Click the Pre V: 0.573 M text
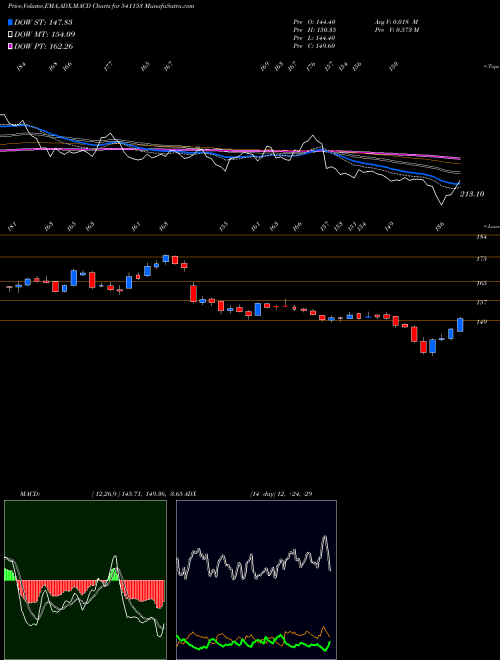This screenshot has height=660, width=500. [396, 30]
